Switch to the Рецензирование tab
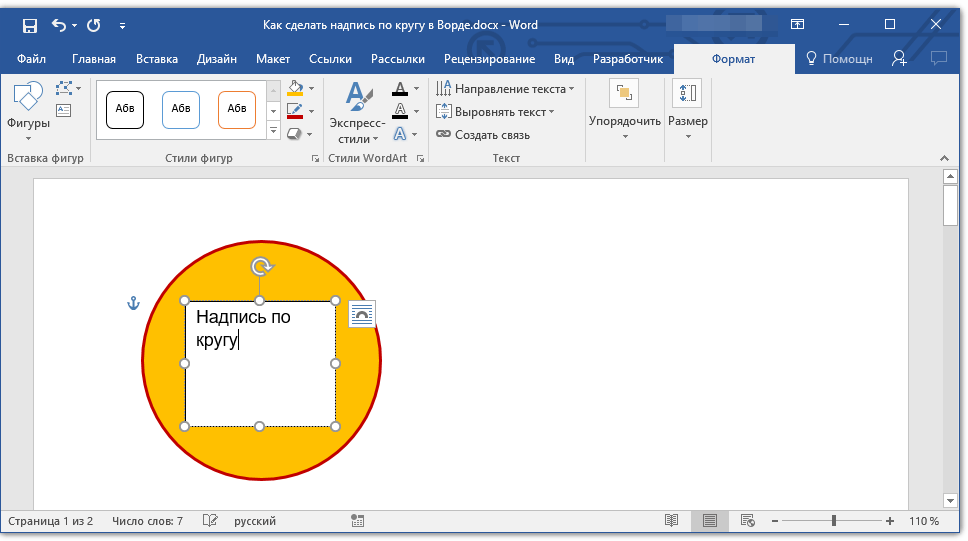Screen dimensions: 968x541 489,59
